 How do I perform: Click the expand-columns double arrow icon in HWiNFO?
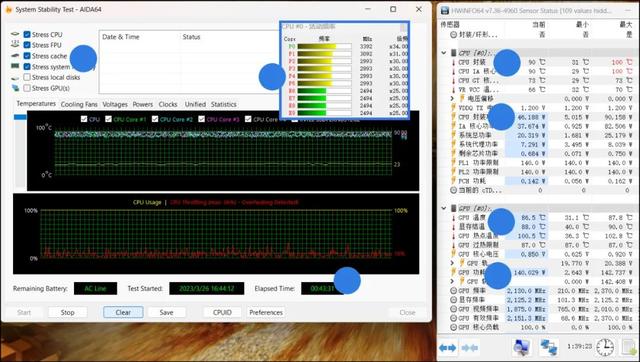[447, 348]
